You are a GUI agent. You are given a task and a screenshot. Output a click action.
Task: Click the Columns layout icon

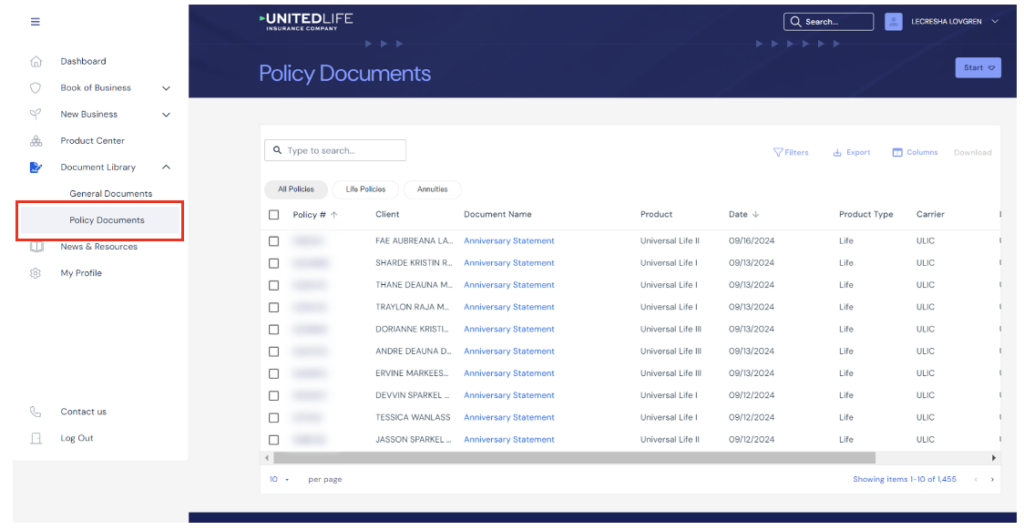pyautogui.click(x=897, y=153)
